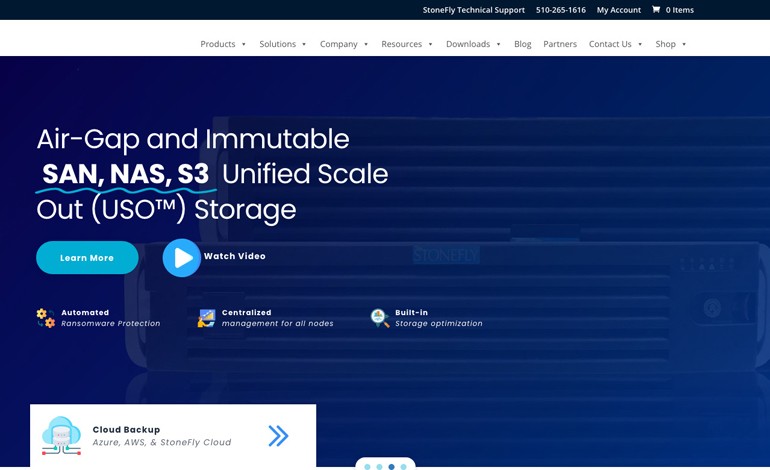Open the Partners page

(560, 44)
